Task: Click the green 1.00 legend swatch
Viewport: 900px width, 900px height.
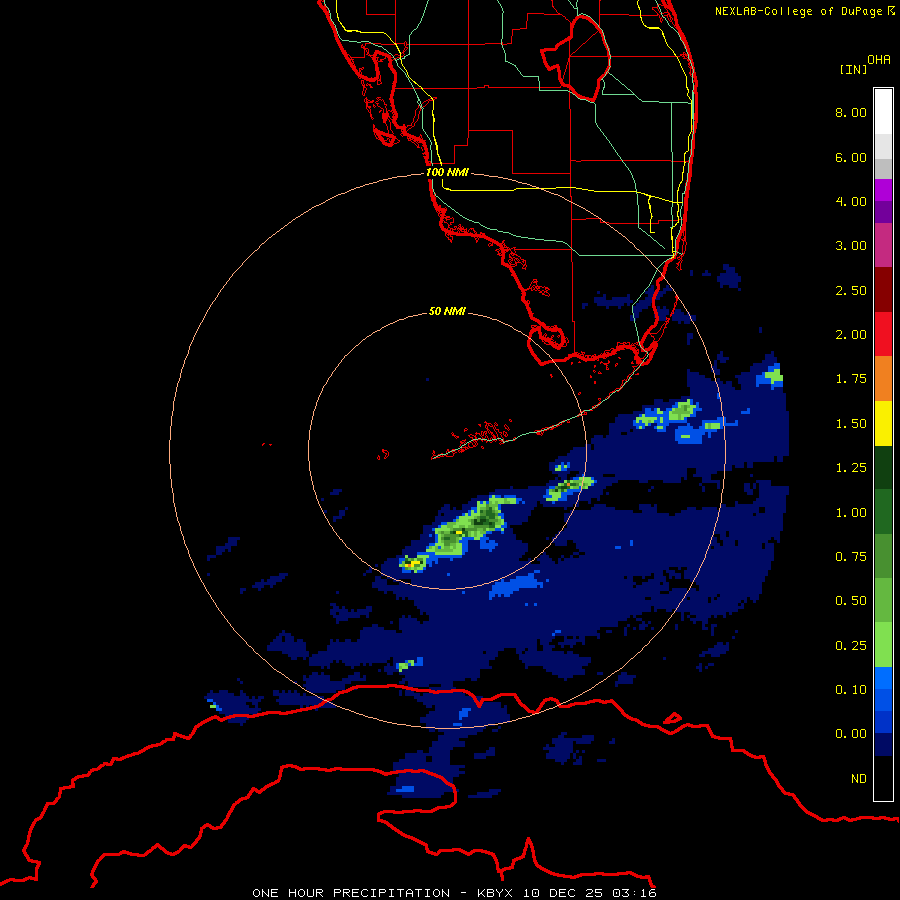Action: point(883,512)
